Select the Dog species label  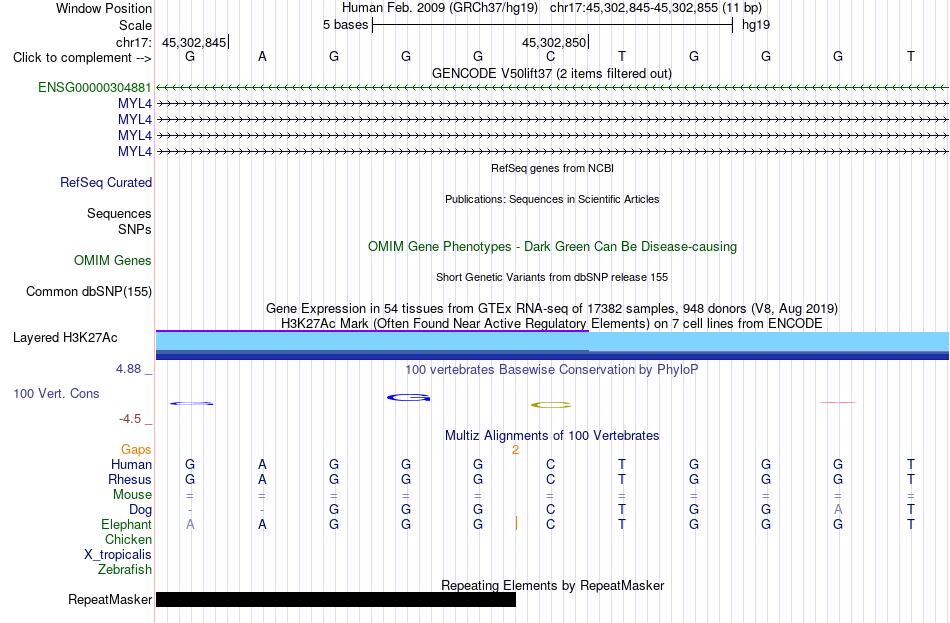click(x=141, y=510)
